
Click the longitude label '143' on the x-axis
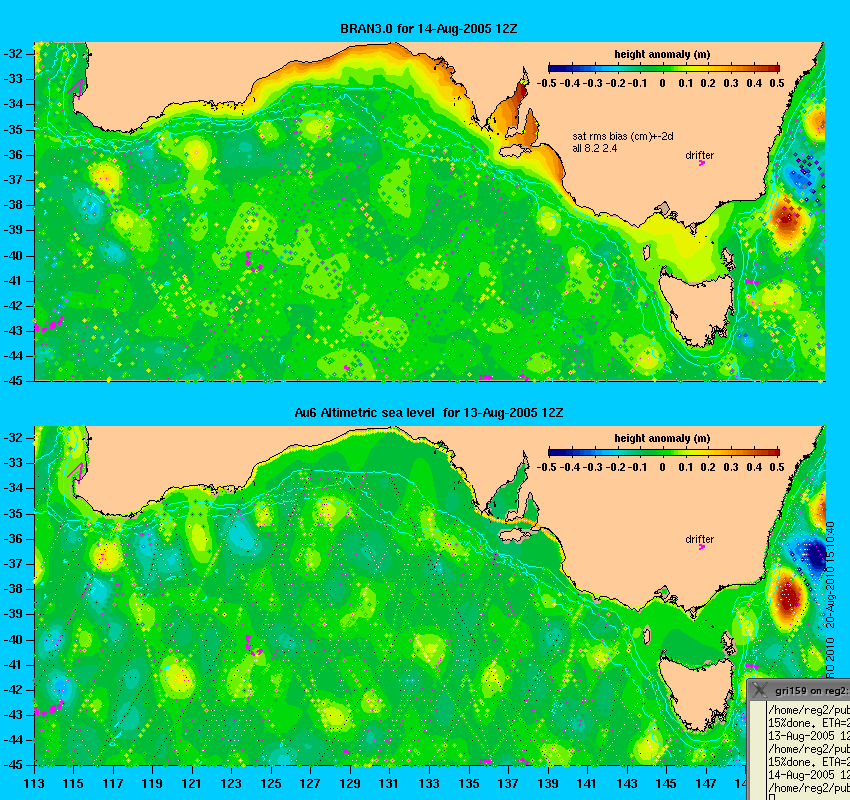[x=627, y=784]
